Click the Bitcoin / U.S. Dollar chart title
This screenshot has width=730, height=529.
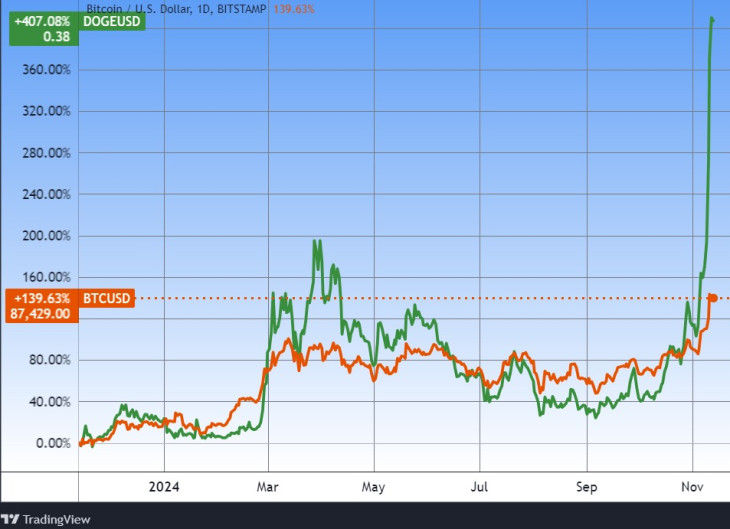click(176, 9)
